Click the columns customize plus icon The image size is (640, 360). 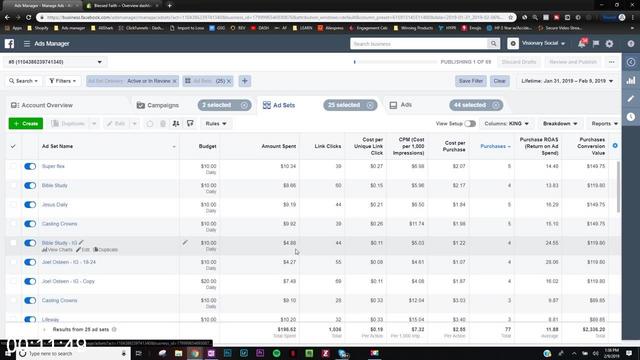tap(615, 146)
